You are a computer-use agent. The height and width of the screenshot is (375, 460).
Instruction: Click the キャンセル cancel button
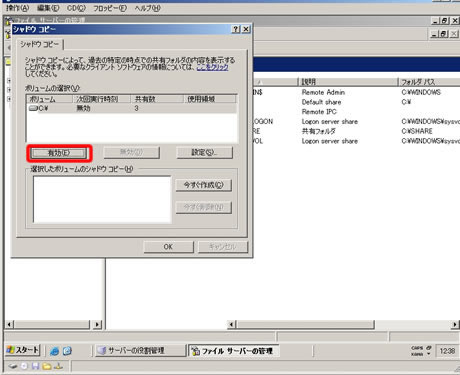[x=223, y=247]
